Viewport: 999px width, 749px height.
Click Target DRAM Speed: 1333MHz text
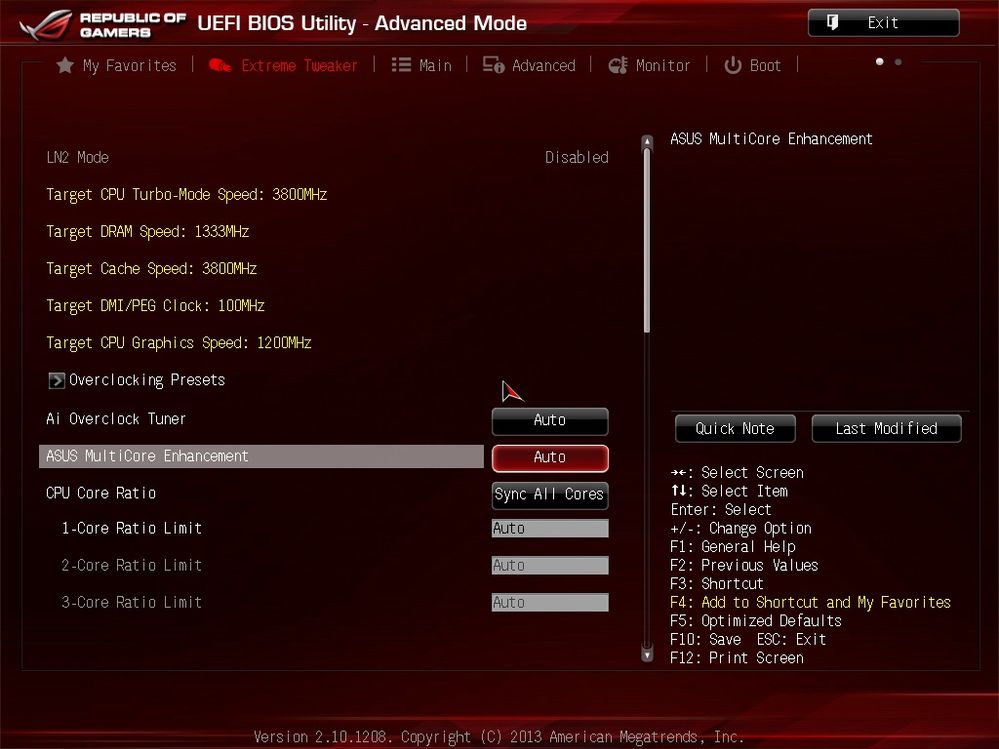point(147,231)
